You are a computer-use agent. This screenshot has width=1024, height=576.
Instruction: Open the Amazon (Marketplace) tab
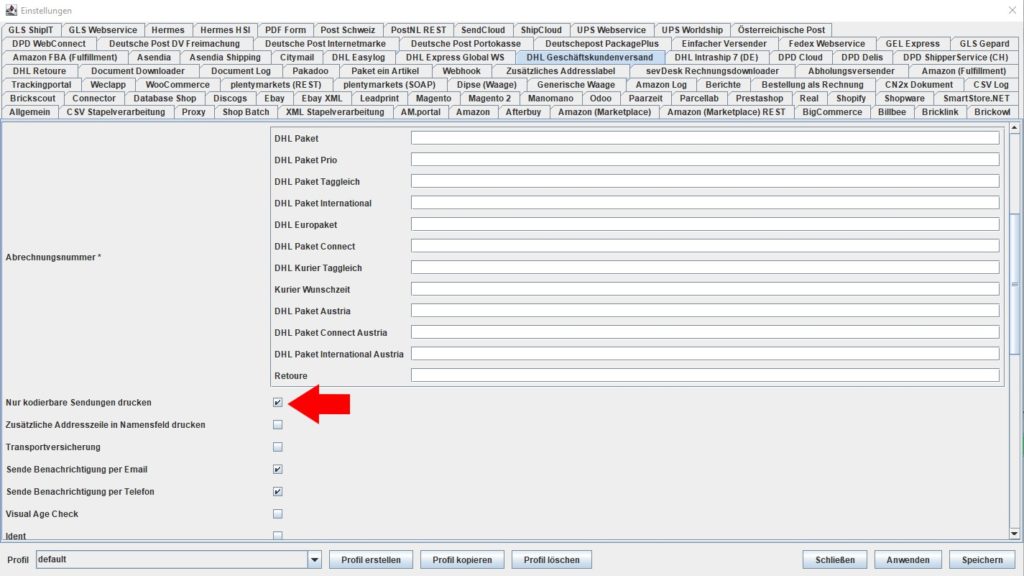point(604,112)
